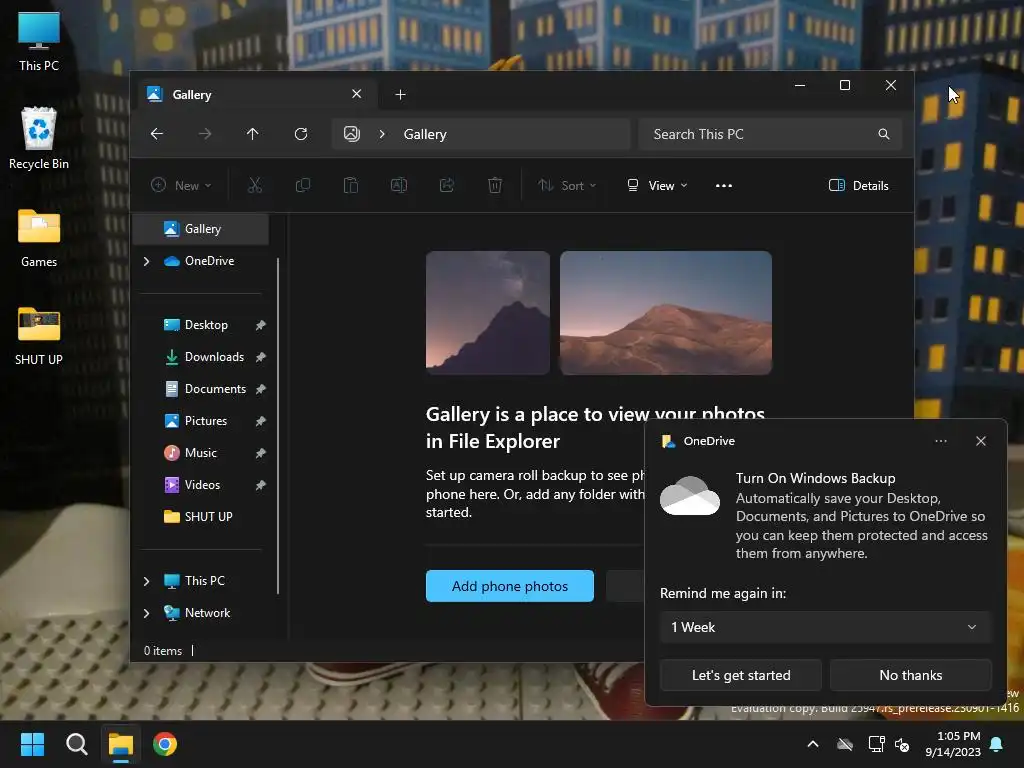The height and width of the screenshot is (768, 1024).
Task: Open the View dropdown
Action: click(x=657, y=185)
